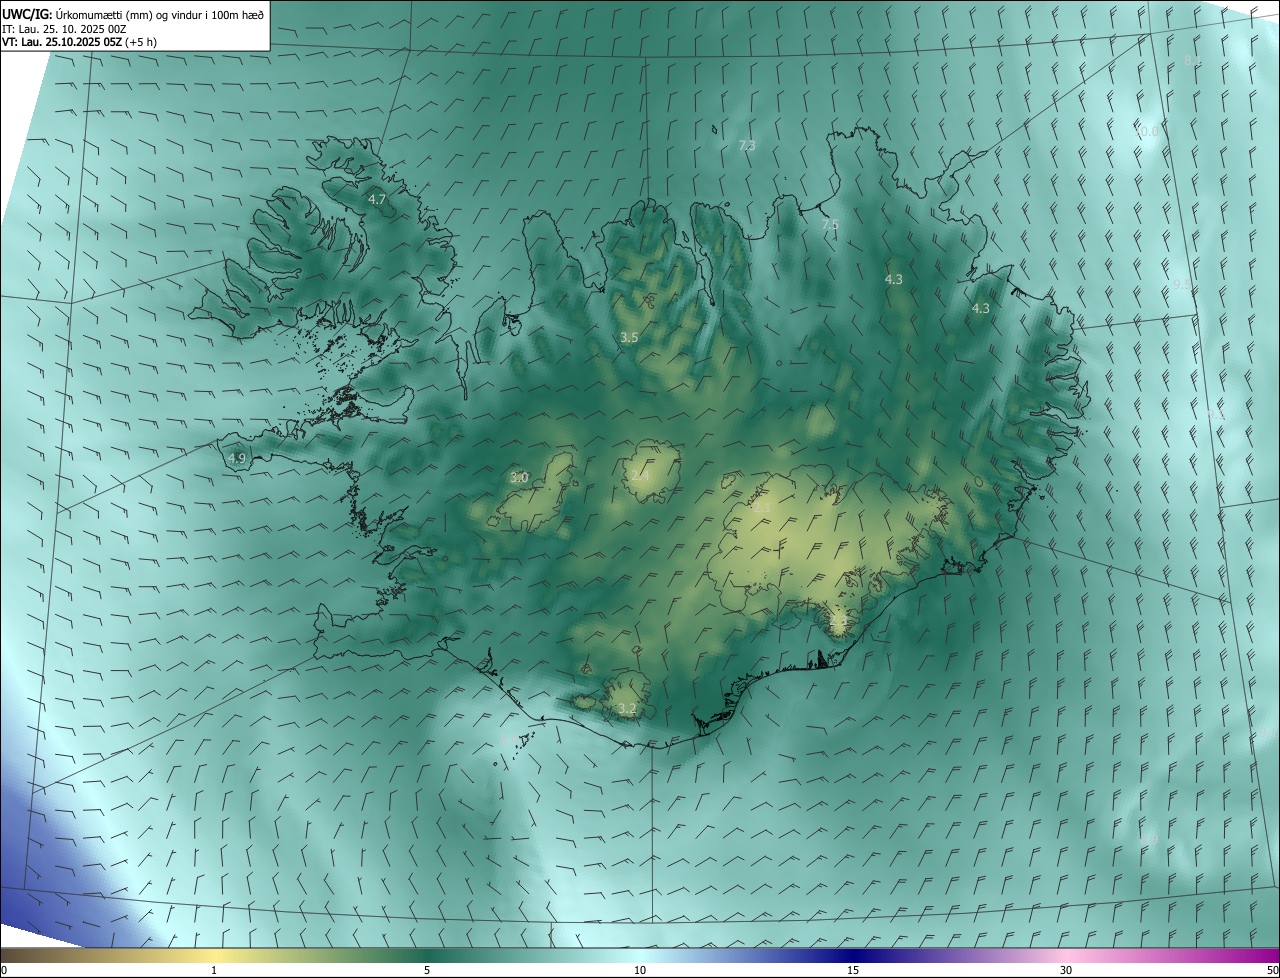Click the 2.3 value near the southeast coast
1280x978 pixels.
point(838,622)
